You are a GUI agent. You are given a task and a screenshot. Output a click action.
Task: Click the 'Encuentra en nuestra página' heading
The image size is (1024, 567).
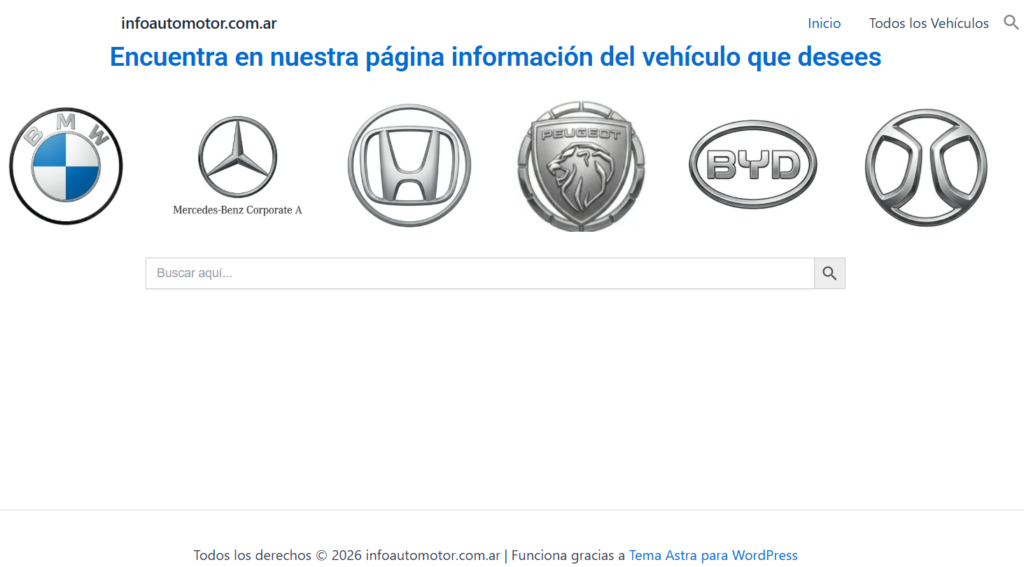[x=495, y=57]
